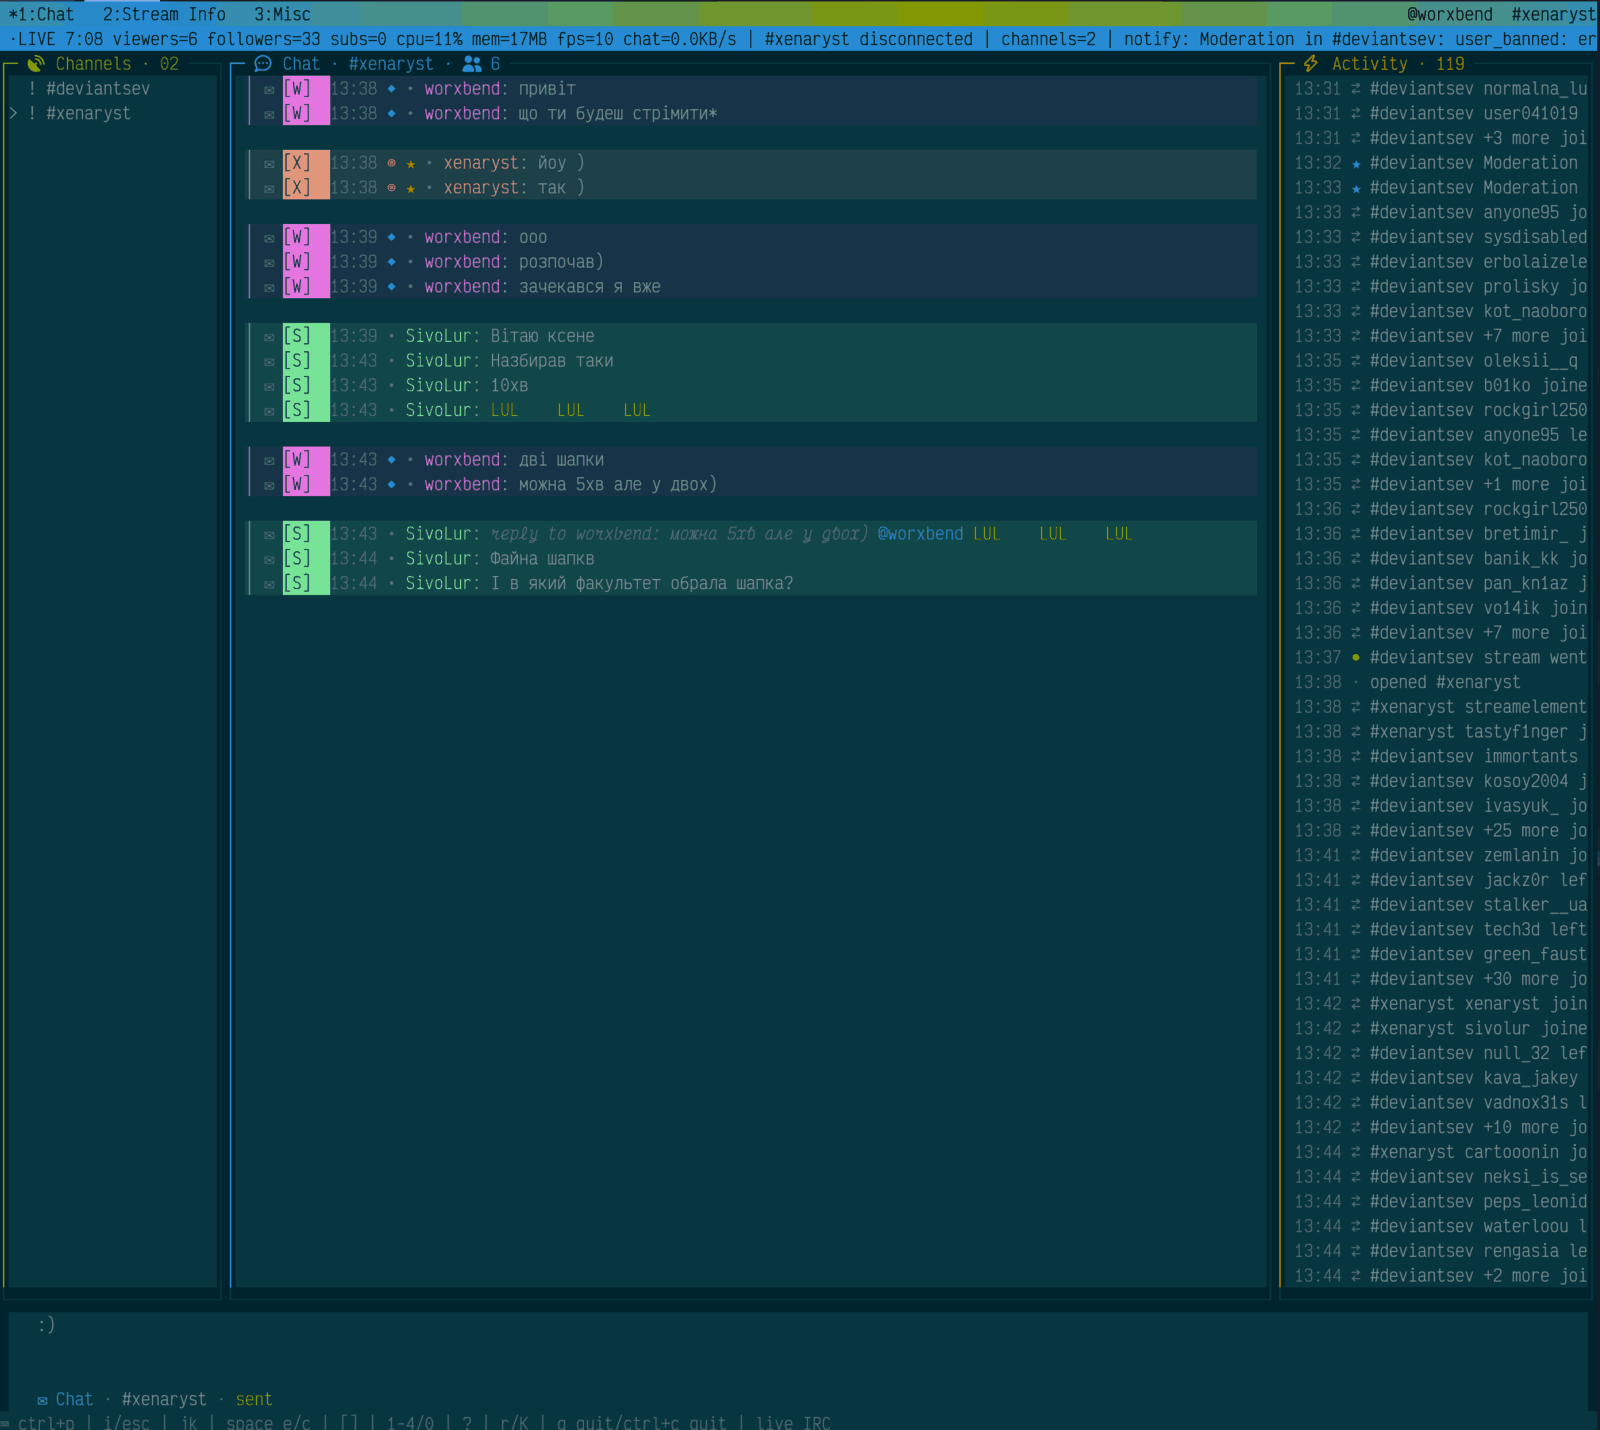Screen dimensions: 1600x1430
Task: Click the pink [W] badge on 'зачекався я вже'
Action: (305, 287)
